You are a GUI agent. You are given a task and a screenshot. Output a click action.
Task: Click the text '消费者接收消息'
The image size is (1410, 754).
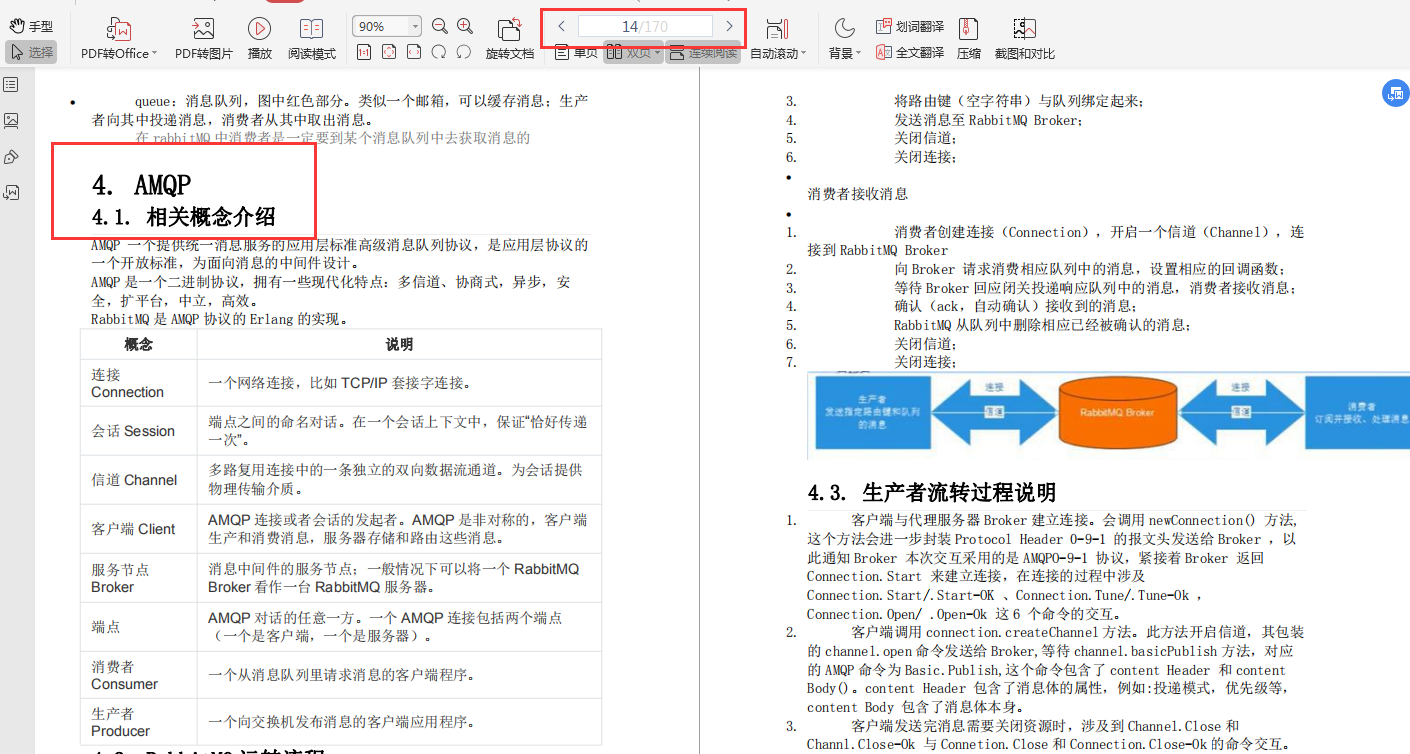858,194
